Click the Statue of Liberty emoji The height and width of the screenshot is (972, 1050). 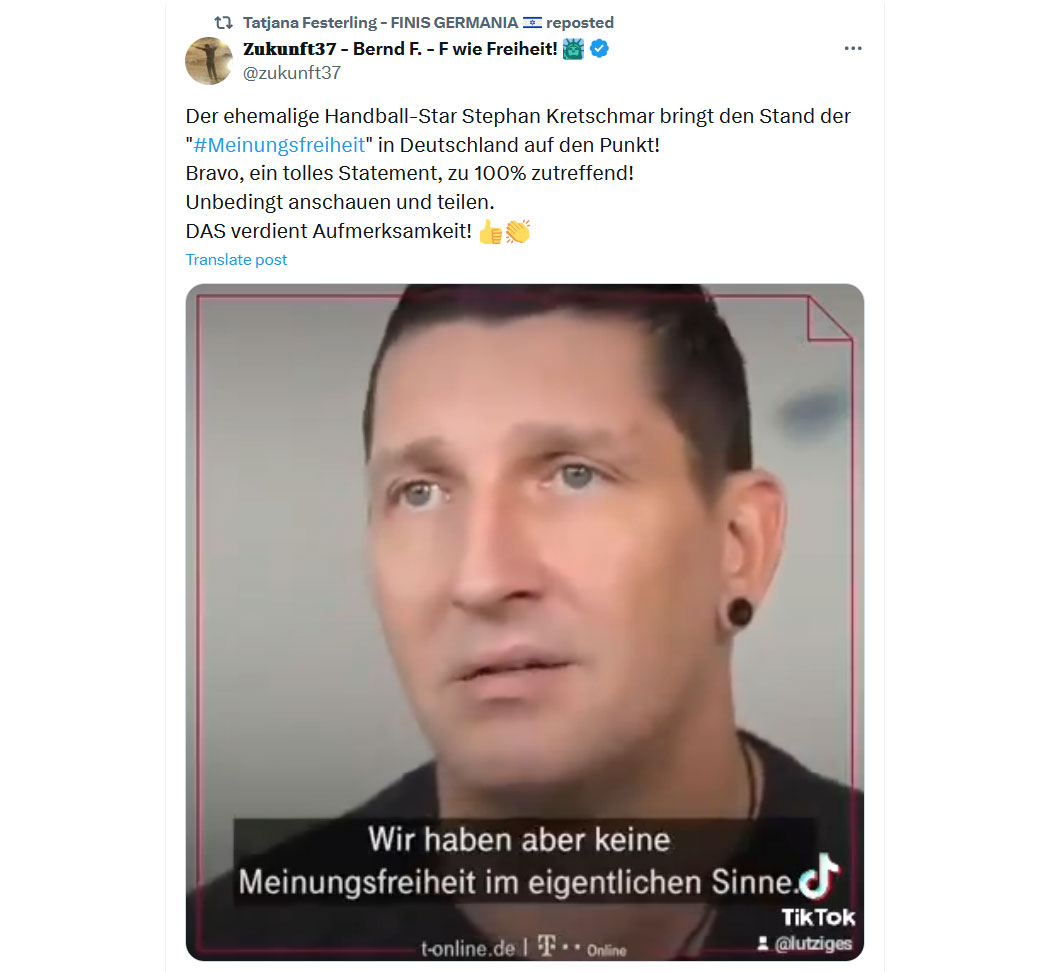573,49
